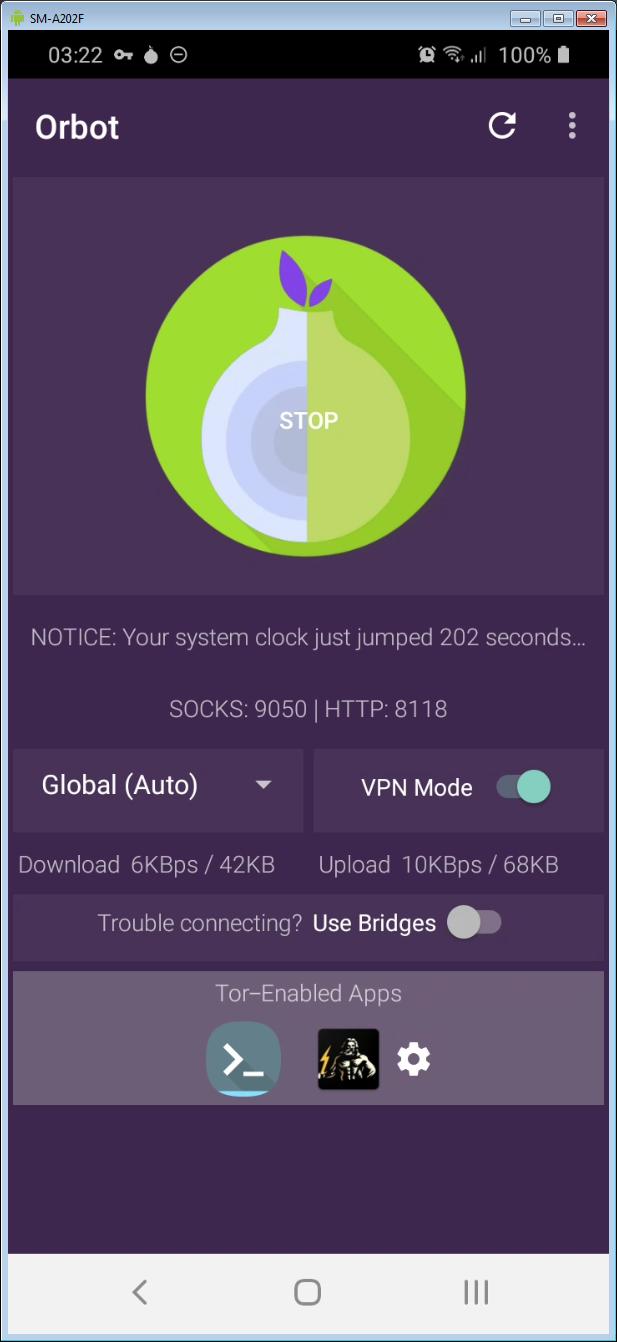Image resolution: width=617 pixels, height=1342 pixels.
Task: Open the country selector arrow
Action: point(263,787)
